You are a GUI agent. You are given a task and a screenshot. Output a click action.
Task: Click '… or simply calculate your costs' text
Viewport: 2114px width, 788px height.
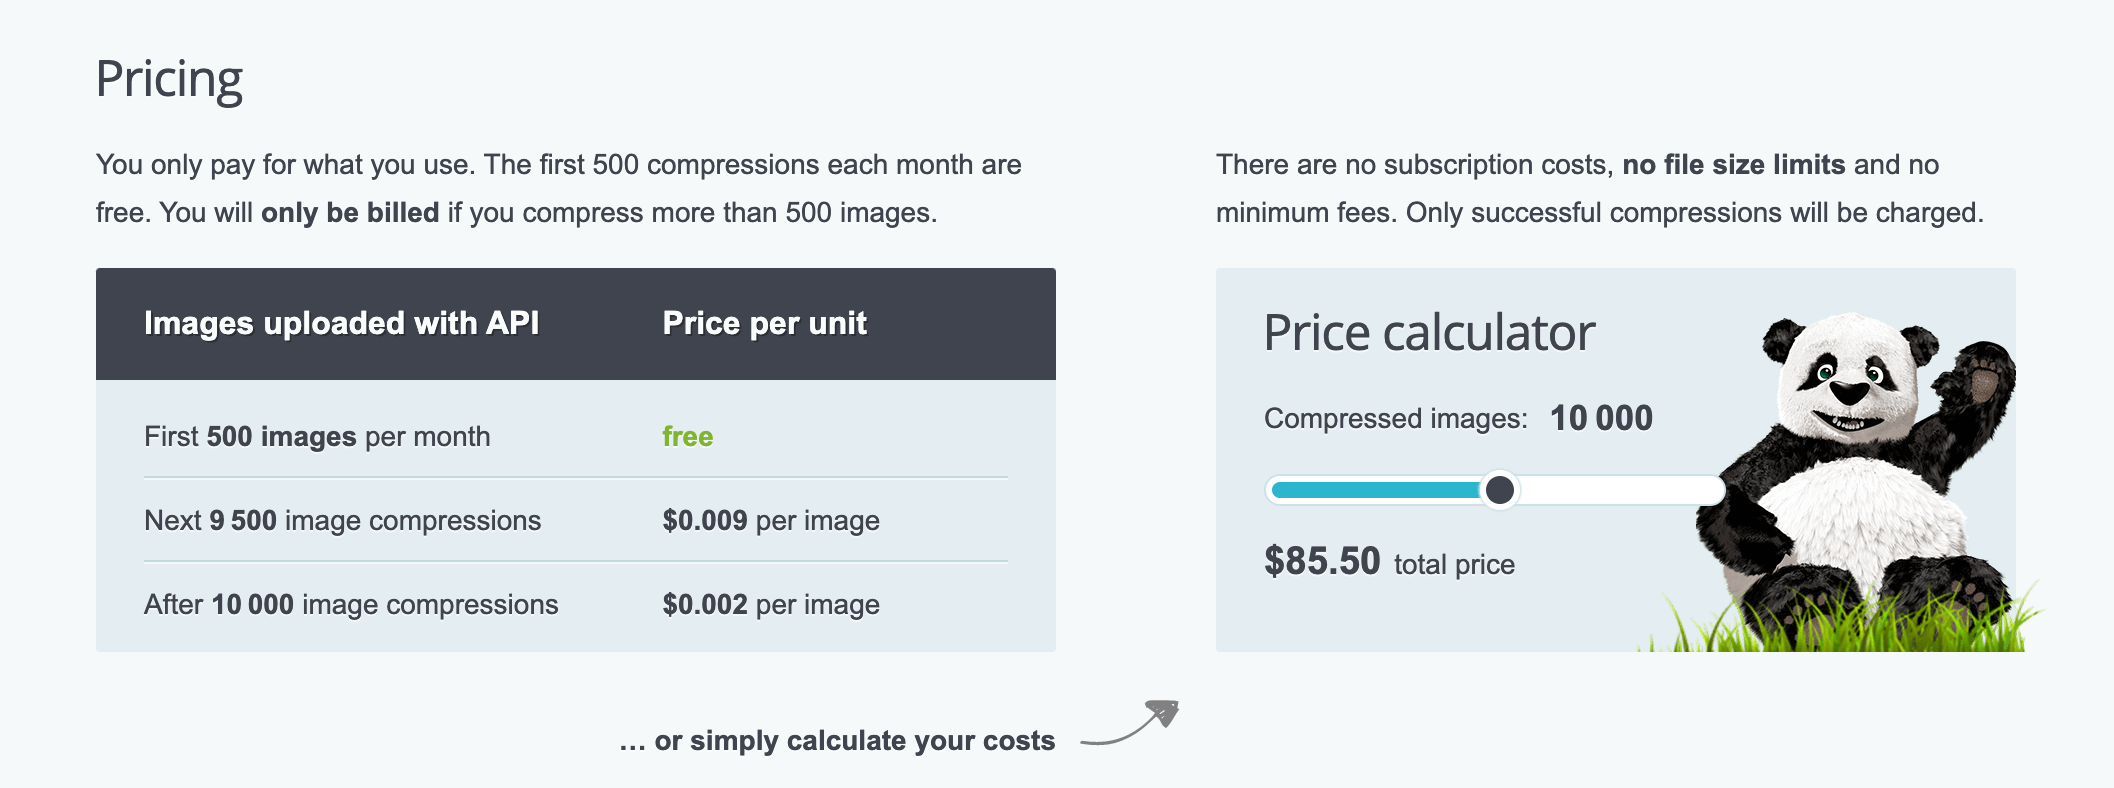[837, 740]
